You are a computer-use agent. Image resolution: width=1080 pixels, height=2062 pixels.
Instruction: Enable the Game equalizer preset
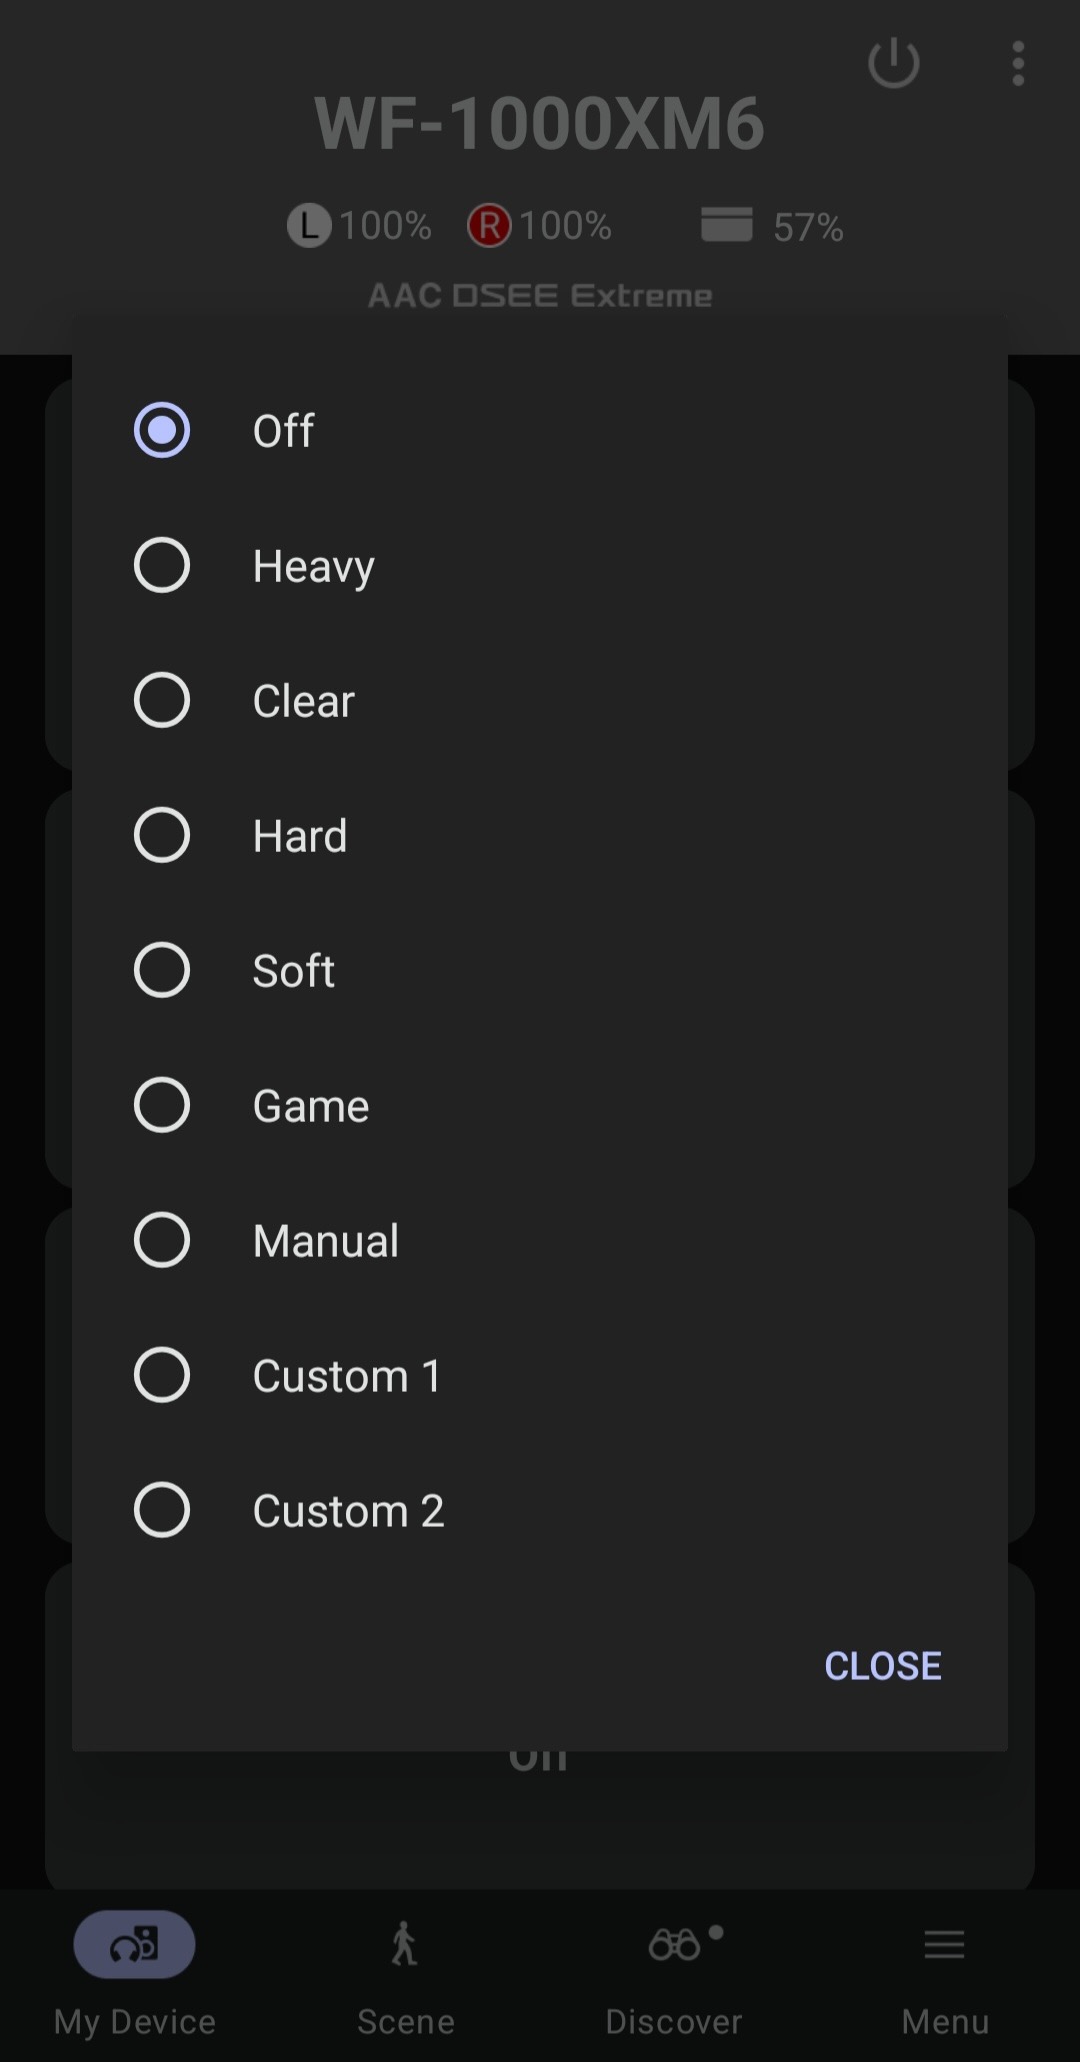pyautogui.click(x=162, y=1105)
